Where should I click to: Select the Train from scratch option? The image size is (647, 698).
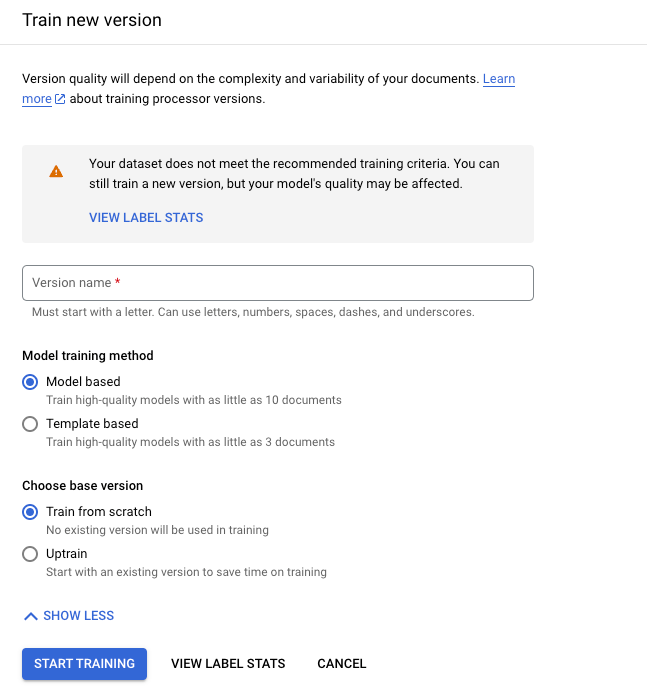pos(30,512)
